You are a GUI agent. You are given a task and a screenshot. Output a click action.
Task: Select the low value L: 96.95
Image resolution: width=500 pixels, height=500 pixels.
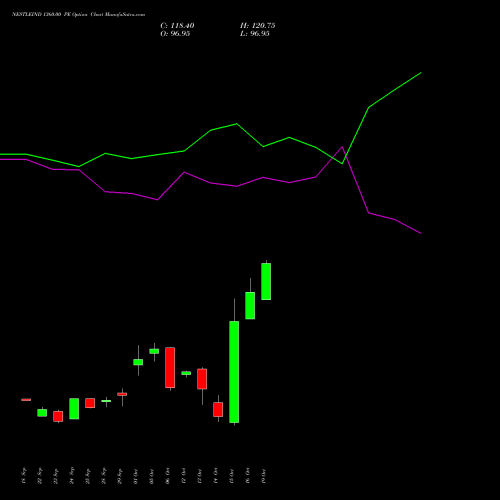pyautogui.click(x=255, y=34)
